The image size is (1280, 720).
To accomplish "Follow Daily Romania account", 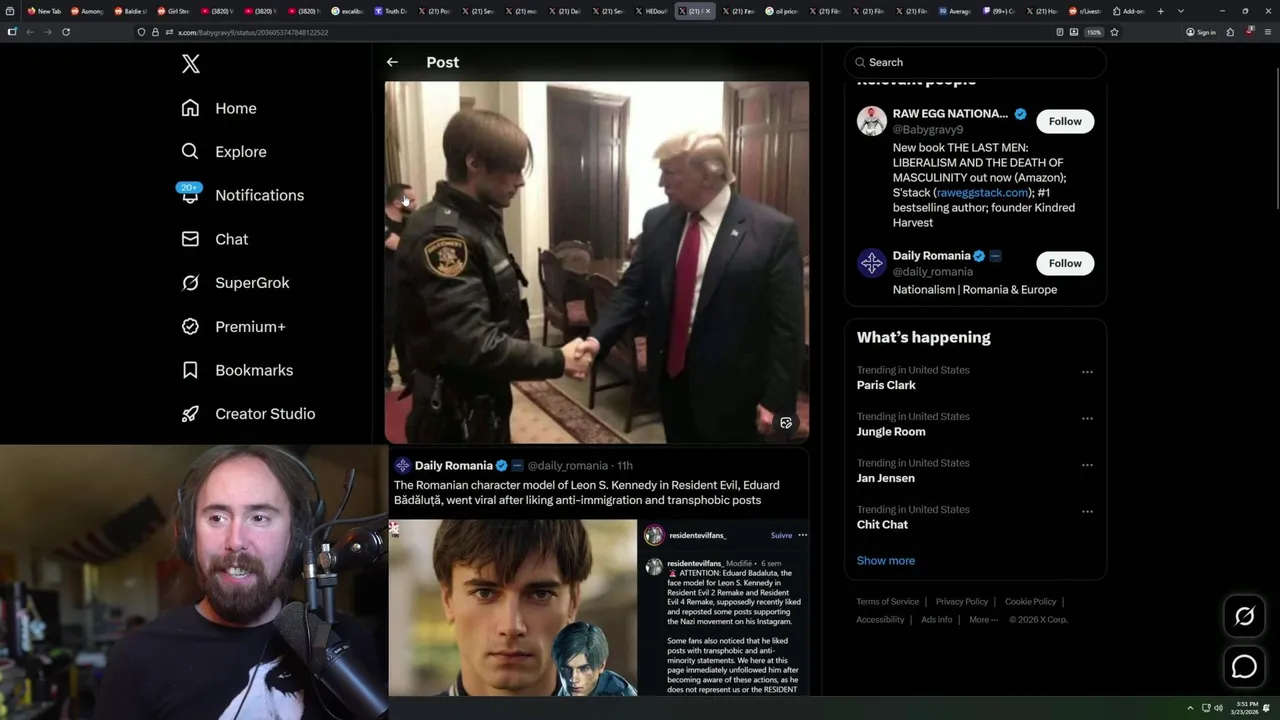I will (x=1065, y=263).
